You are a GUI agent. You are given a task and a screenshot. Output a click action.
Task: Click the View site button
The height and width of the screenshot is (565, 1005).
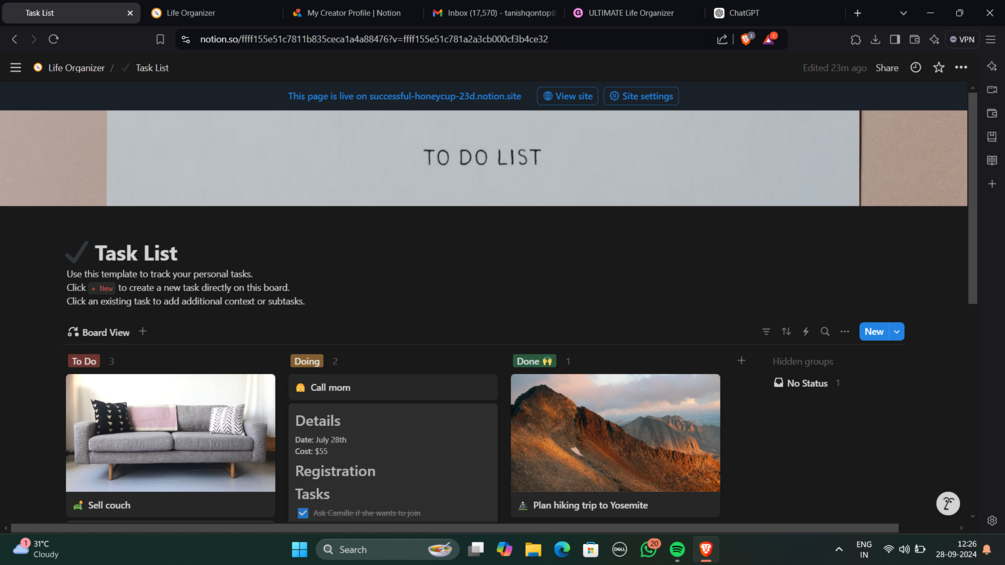(x=567, y=96)
